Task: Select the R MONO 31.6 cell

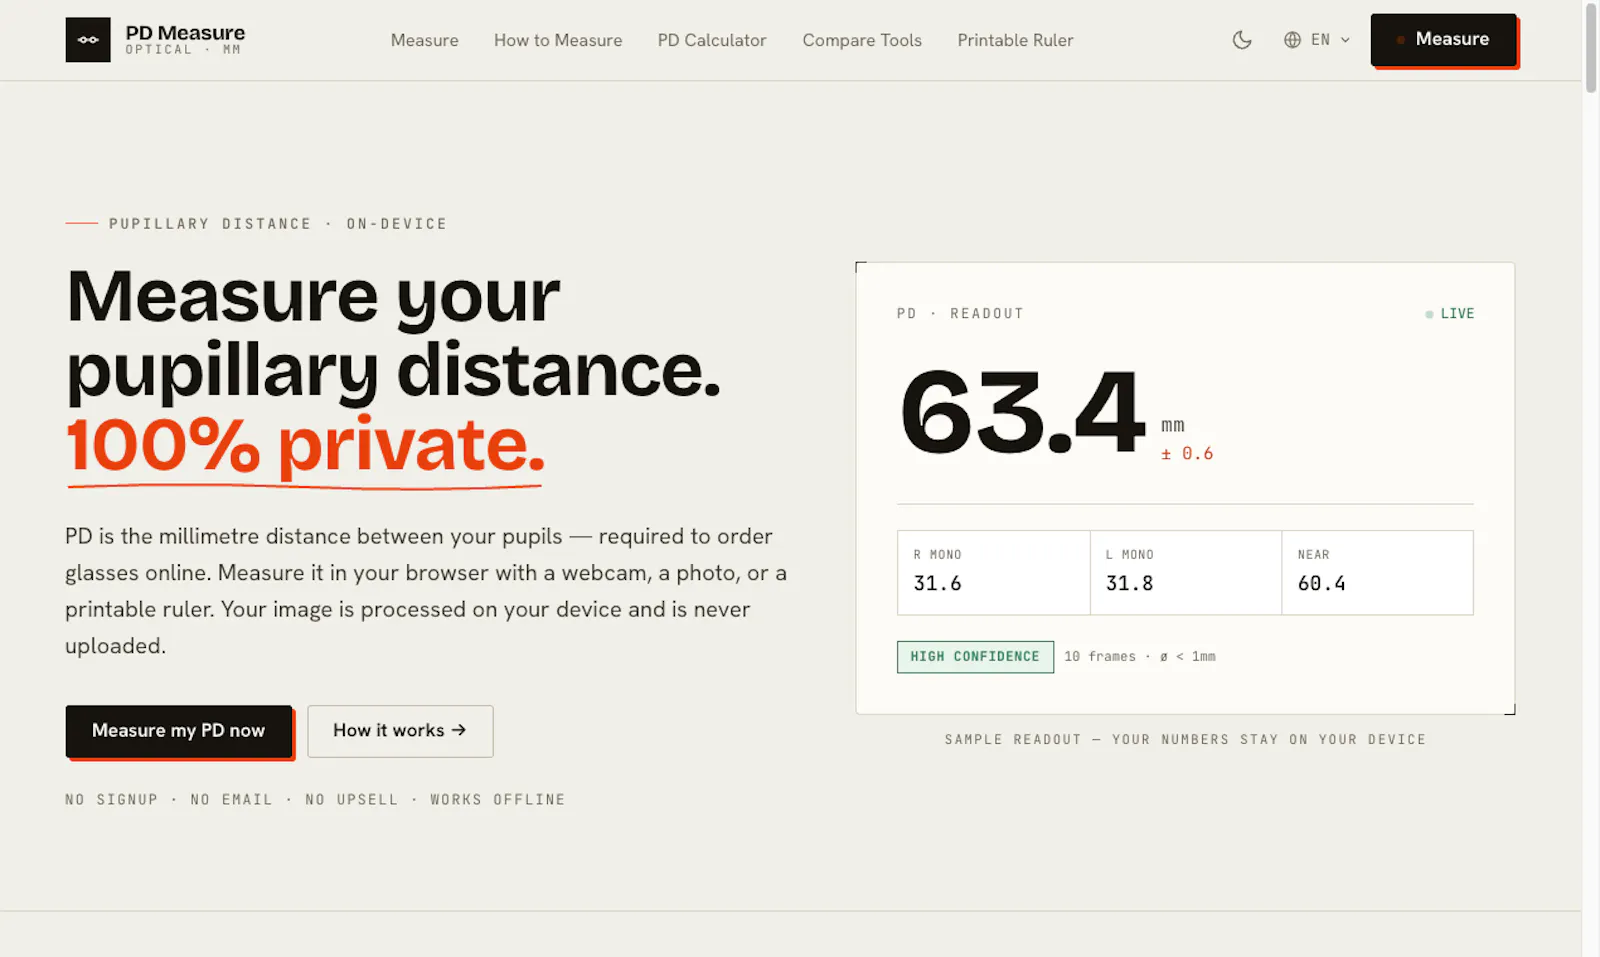Action: 993,572
